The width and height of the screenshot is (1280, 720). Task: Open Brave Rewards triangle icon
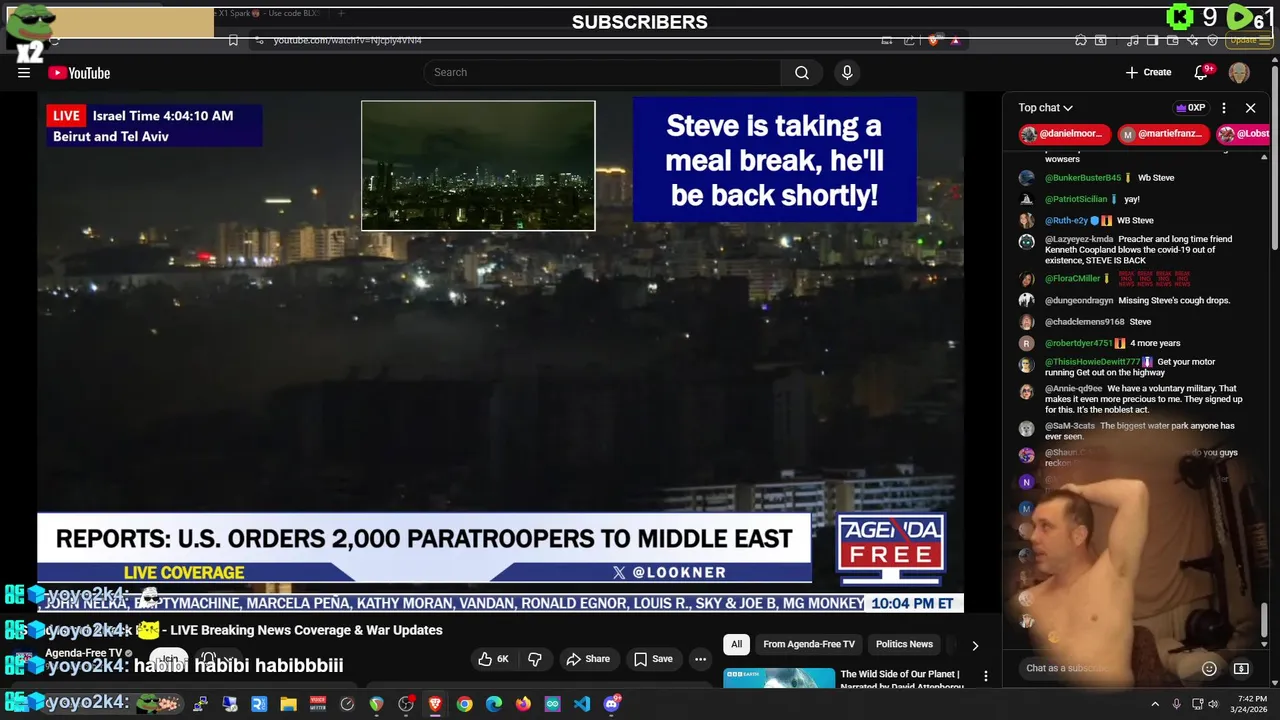tap(955, 40)
